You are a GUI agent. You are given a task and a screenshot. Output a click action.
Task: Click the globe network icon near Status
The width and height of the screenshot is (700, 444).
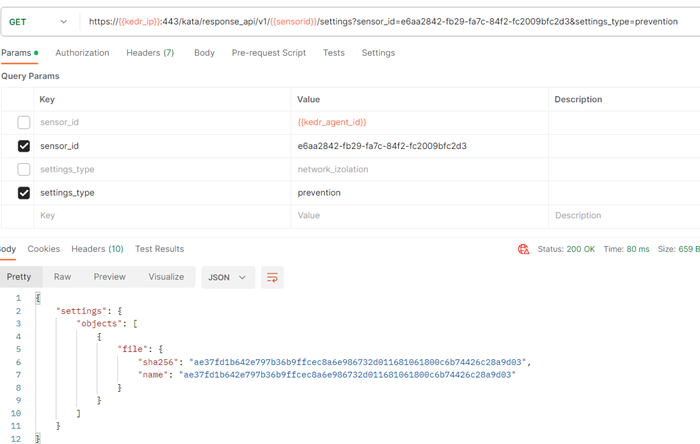tap(523, 249)
